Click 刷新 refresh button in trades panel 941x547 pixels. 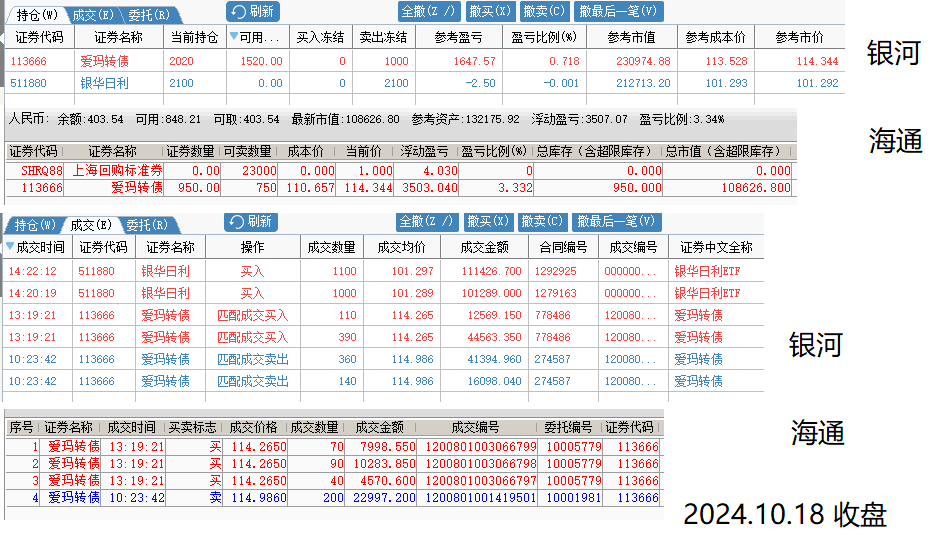[251, 222]
